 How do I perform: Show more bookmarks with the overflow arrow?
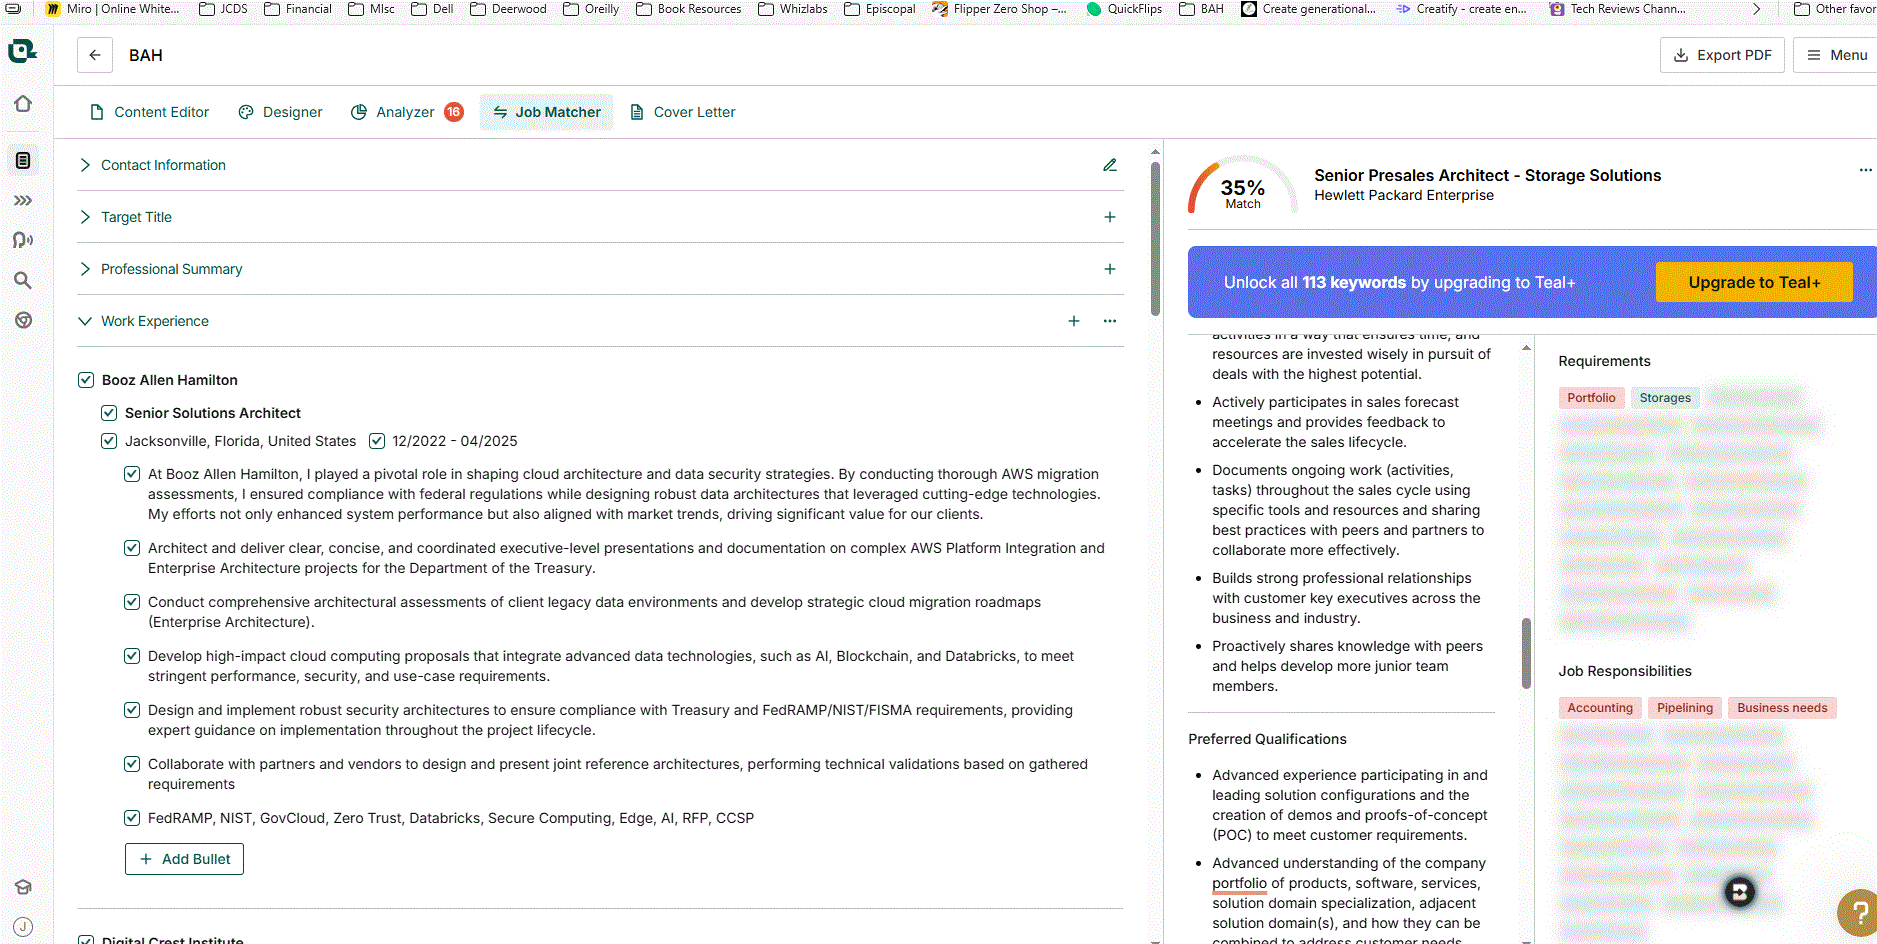coord(1756,9)
